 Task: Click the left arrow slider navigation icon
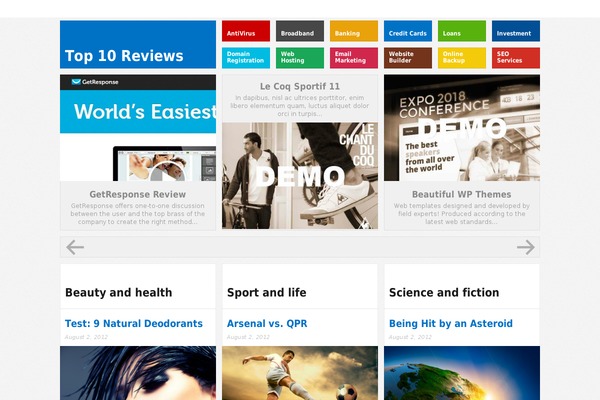coord(75,247)
